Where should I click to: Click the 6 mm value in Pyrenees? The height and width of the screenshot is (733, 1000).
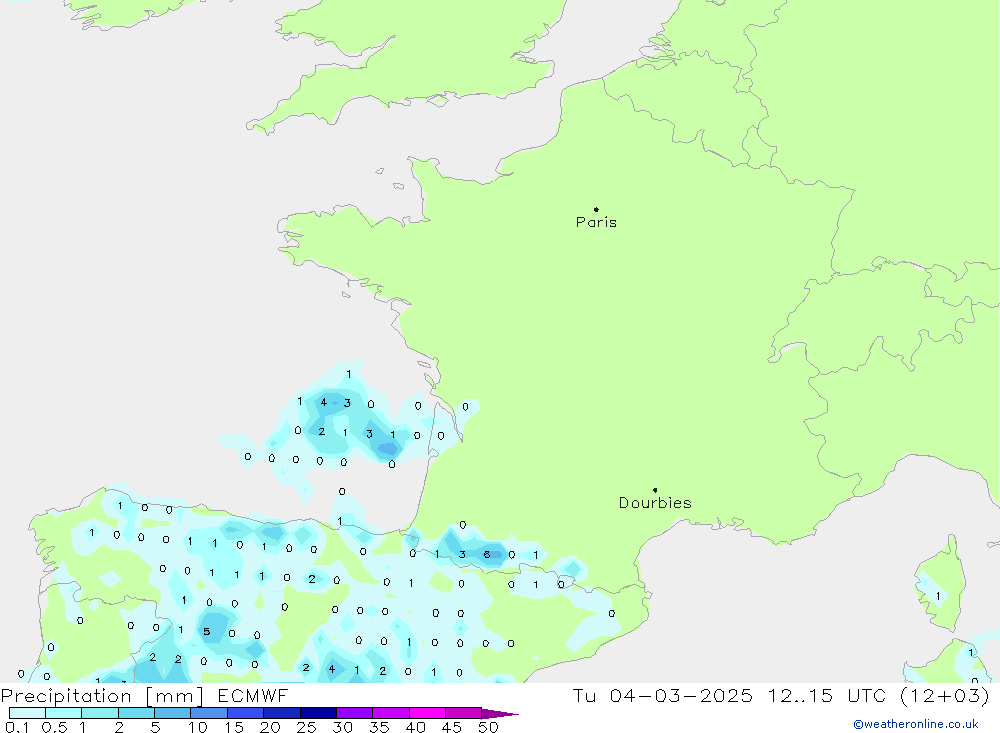(x=487, y=554)
